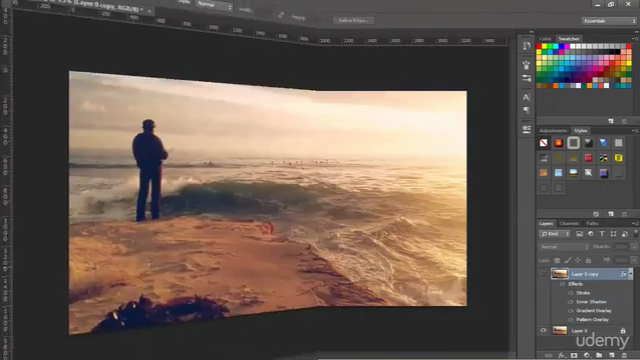Switch to the Styles tab
This screenshot has height=360, width=640.
coord(580,131)
